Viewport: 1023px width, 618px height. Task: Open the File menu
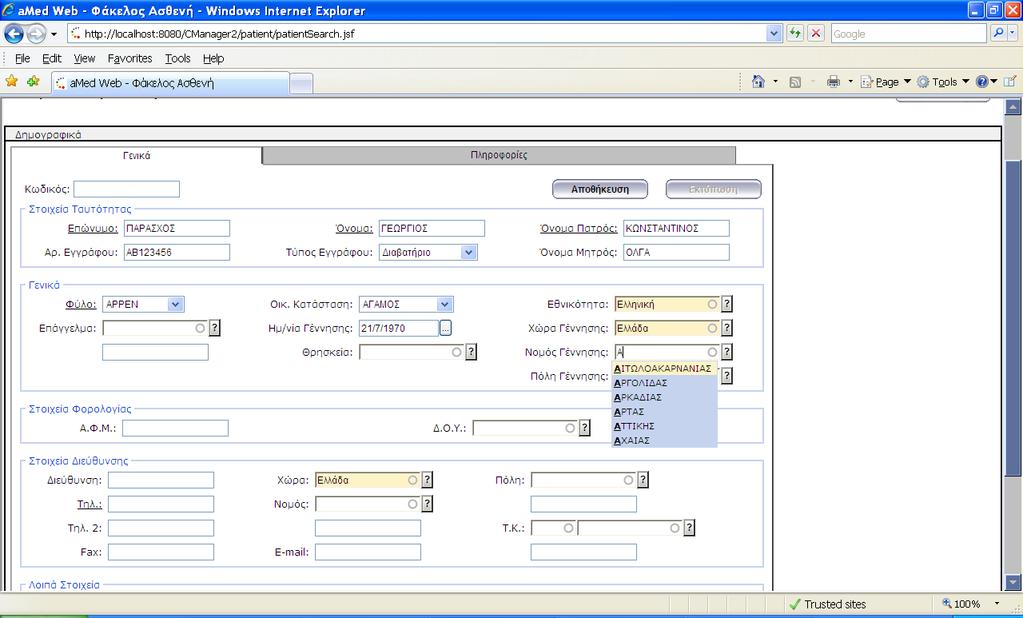[x=22, y=58]
